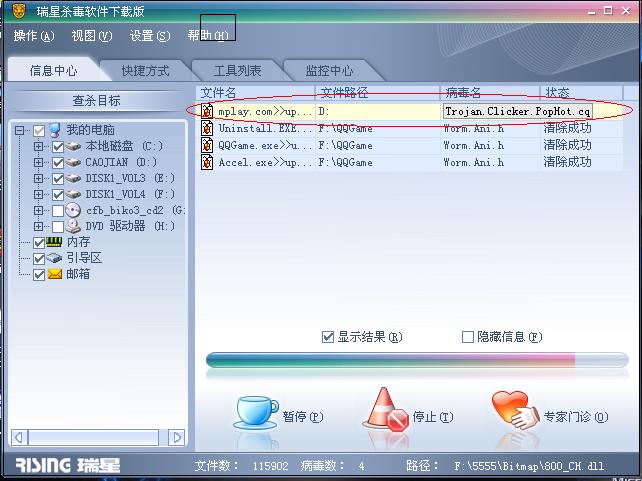642x481 pixels.
Task: Uncheck DISK1_VOL3 E: checkbox
Action: [x=58, y=178]
